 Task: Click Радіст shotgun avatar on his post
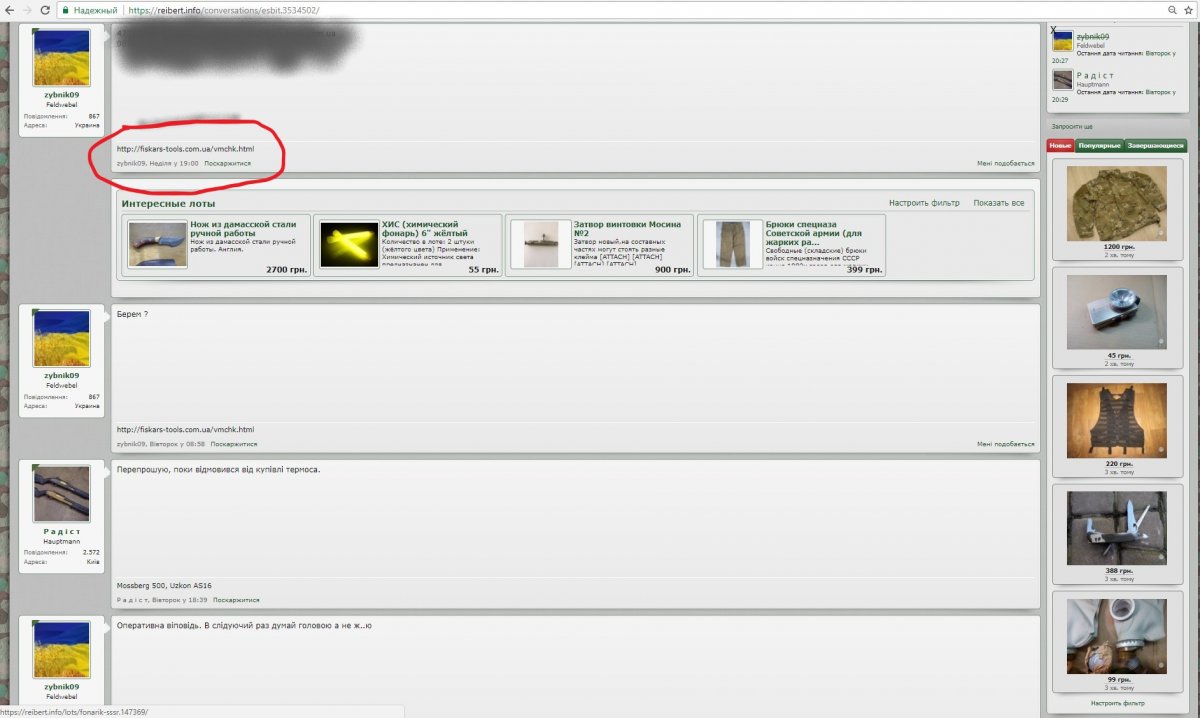pyautogui.click(x=62, y=494)
